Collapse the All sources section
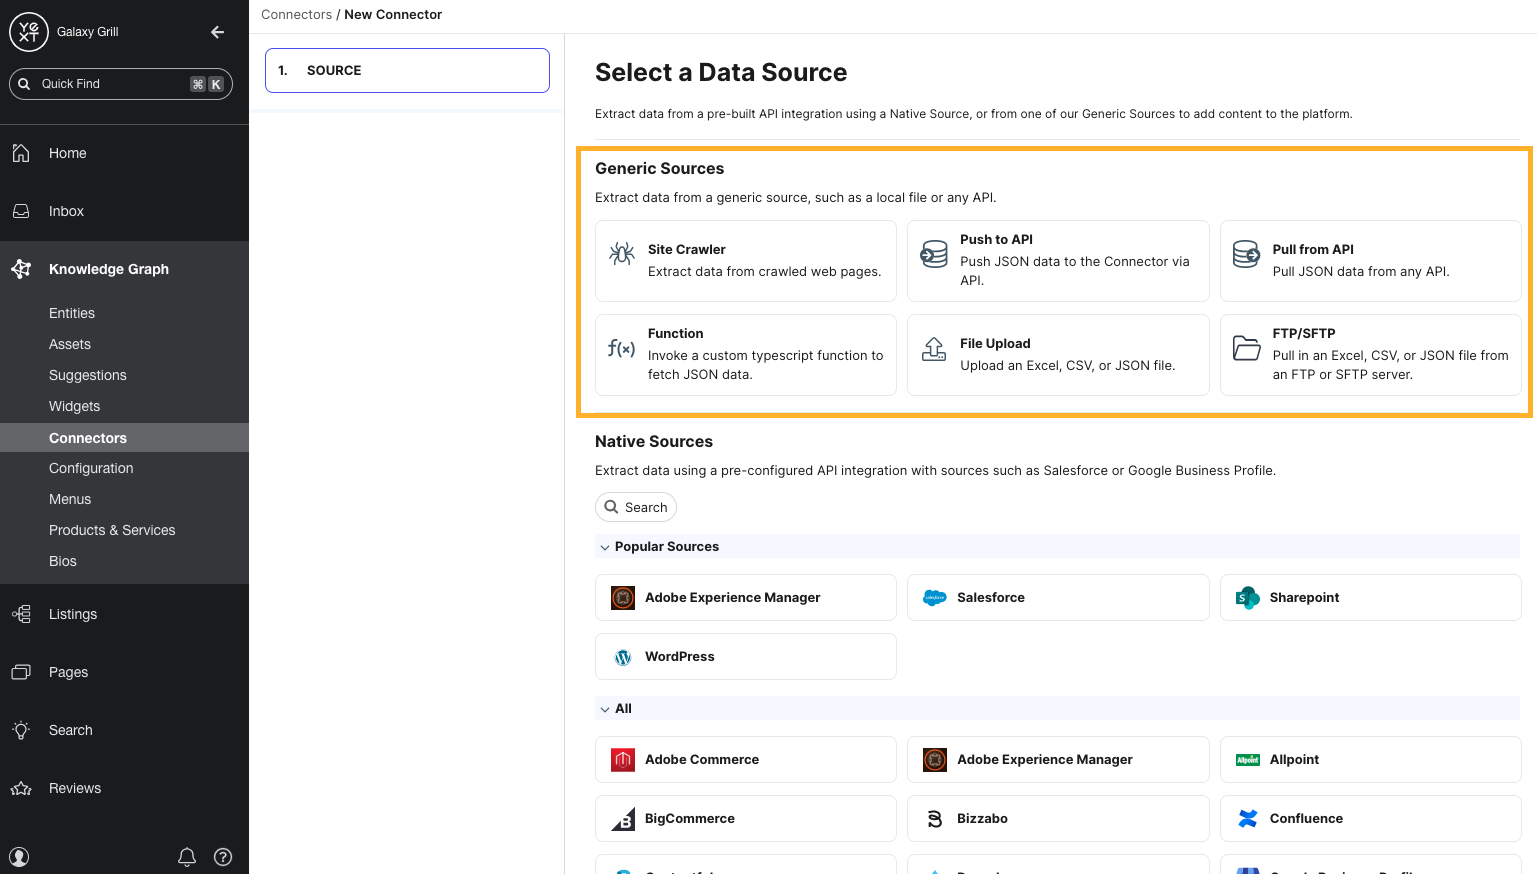 click(x=605, y=709)
